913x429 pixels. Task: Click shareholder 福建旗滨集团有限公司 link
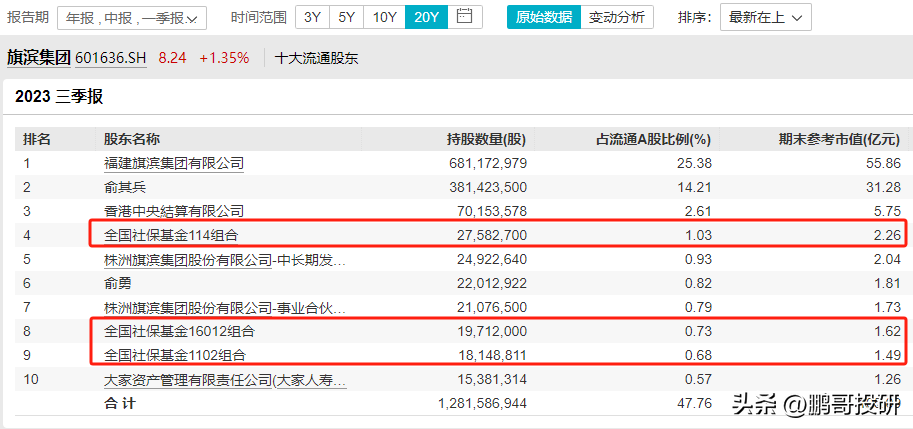click(173, 163)
